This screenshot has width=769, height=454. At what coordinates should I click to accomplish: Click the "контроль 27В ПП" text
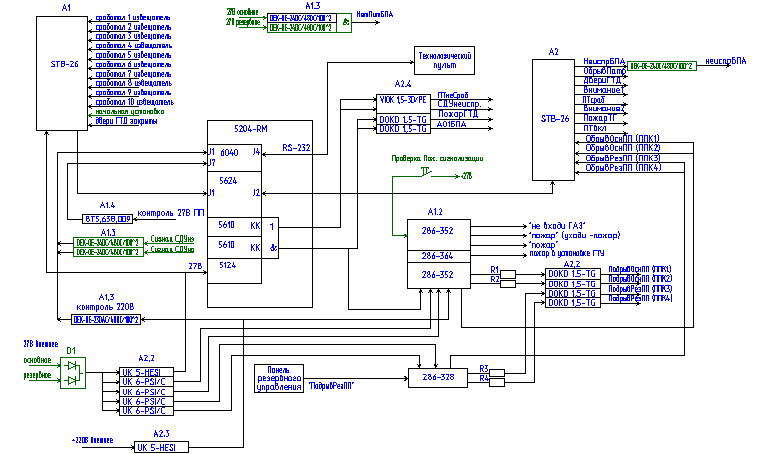[171, 213]
